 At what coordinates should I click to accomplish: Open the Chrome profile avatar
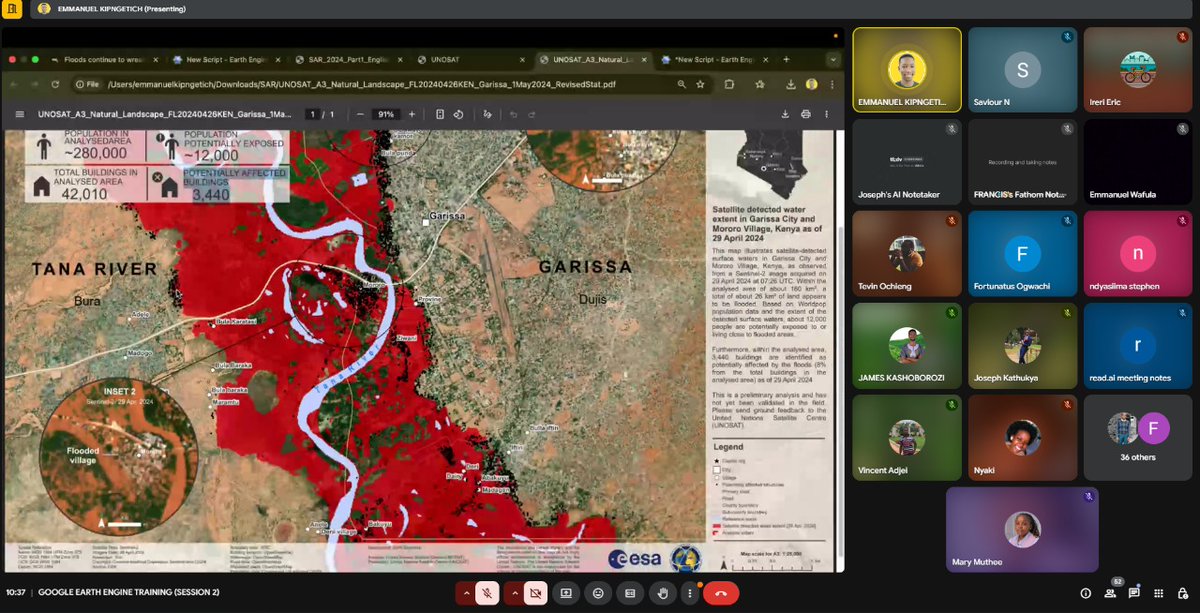pyautogui.click(x=811, y=84)
